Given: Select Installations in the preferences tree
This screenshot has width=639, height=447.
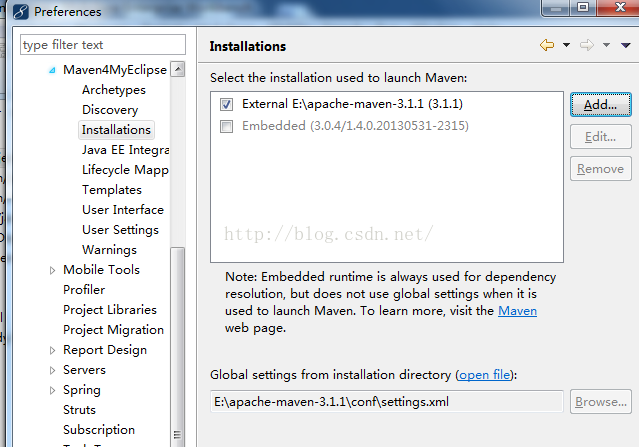Looking at the screenshot, I should [116, 130].
